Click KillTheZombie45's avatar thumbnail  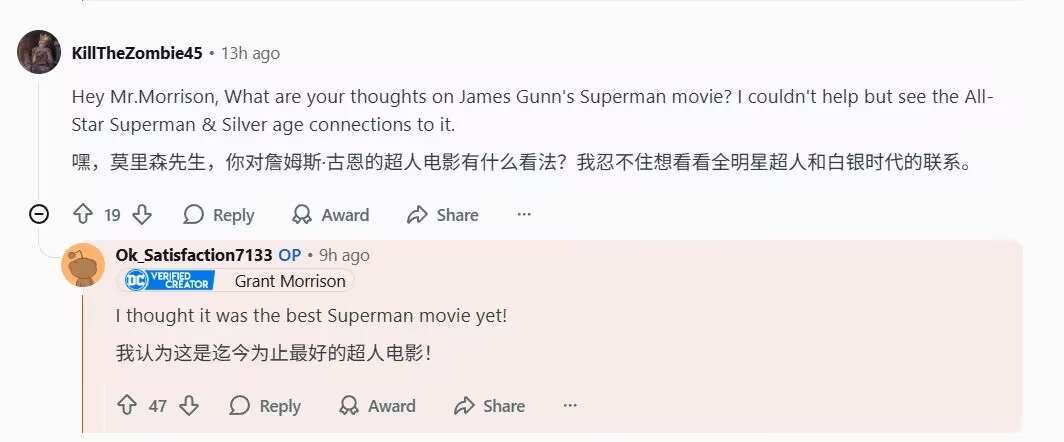40,52
